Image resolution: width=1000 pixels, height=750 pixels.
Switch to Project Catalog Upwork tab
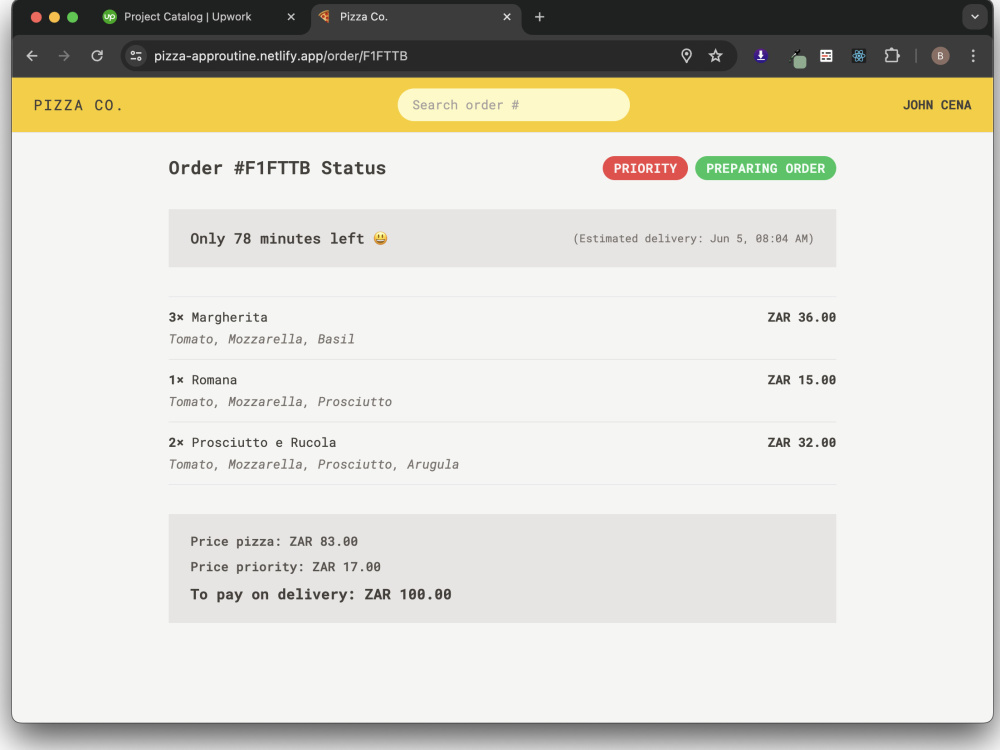[188, 17]
